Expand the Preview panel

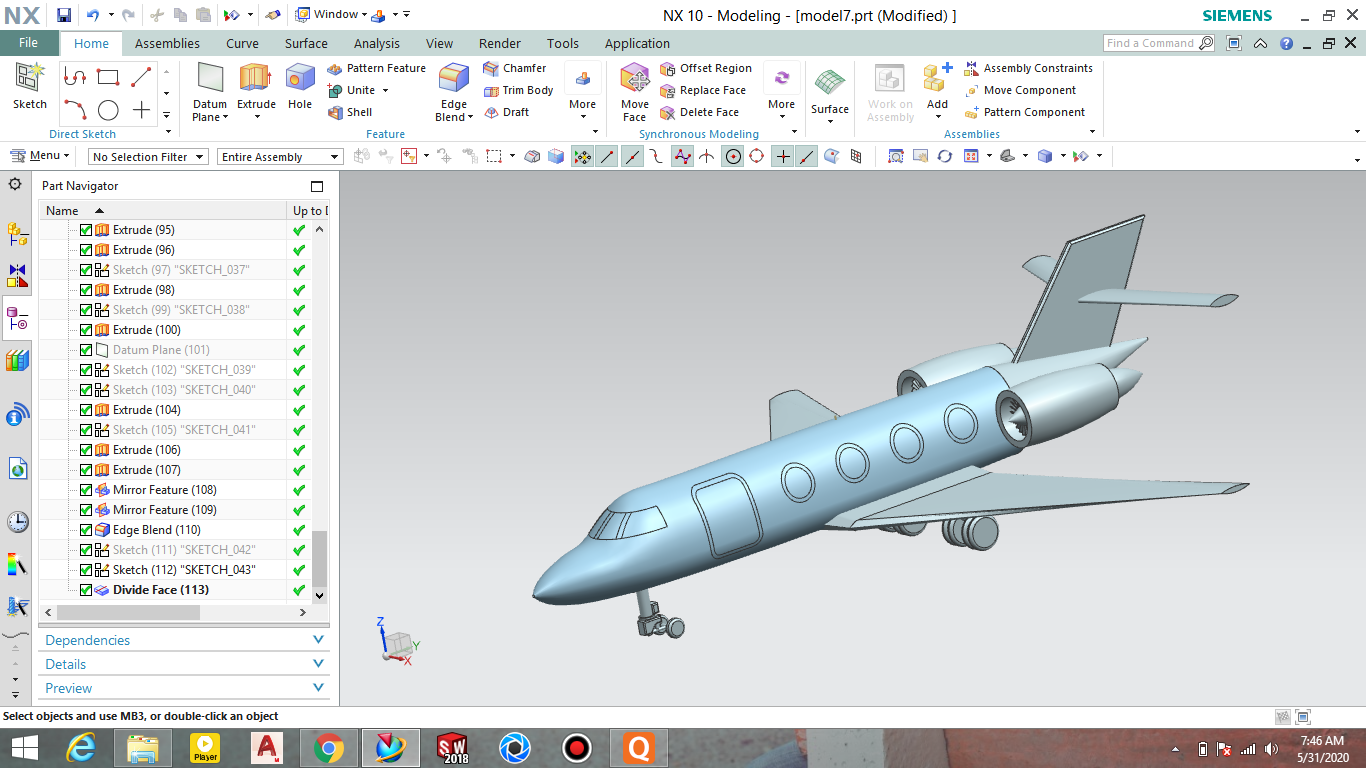click(x=185, y=688)
